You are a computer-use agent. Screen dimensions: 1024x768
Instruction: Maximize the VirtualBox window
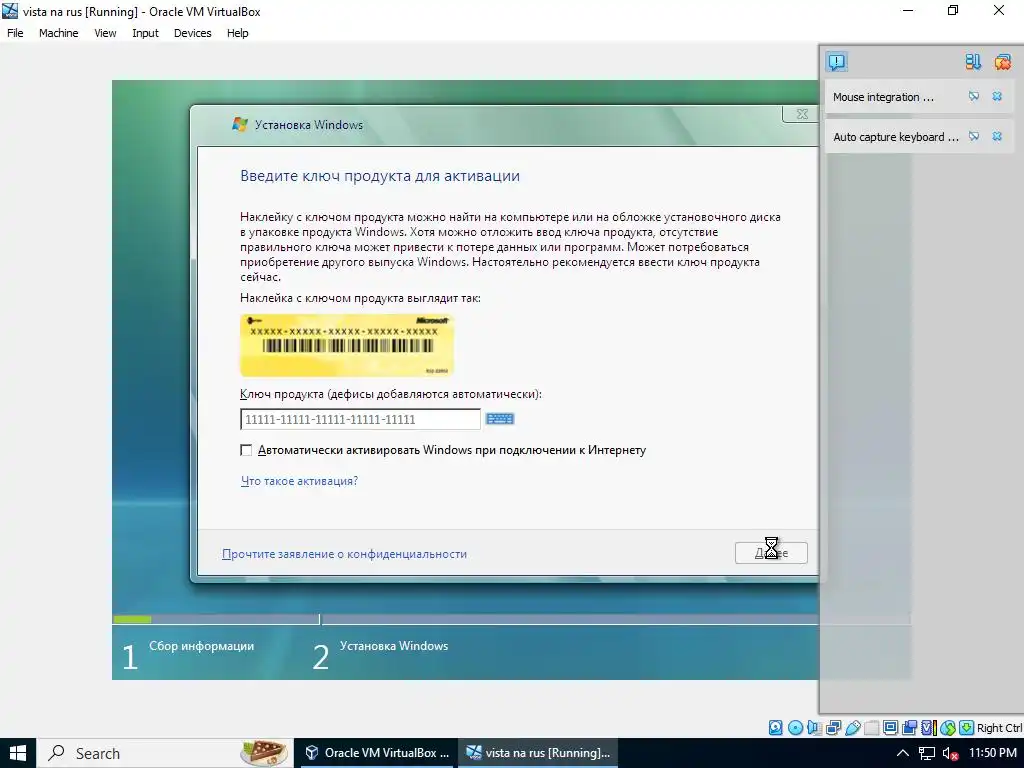click(953, 10)
